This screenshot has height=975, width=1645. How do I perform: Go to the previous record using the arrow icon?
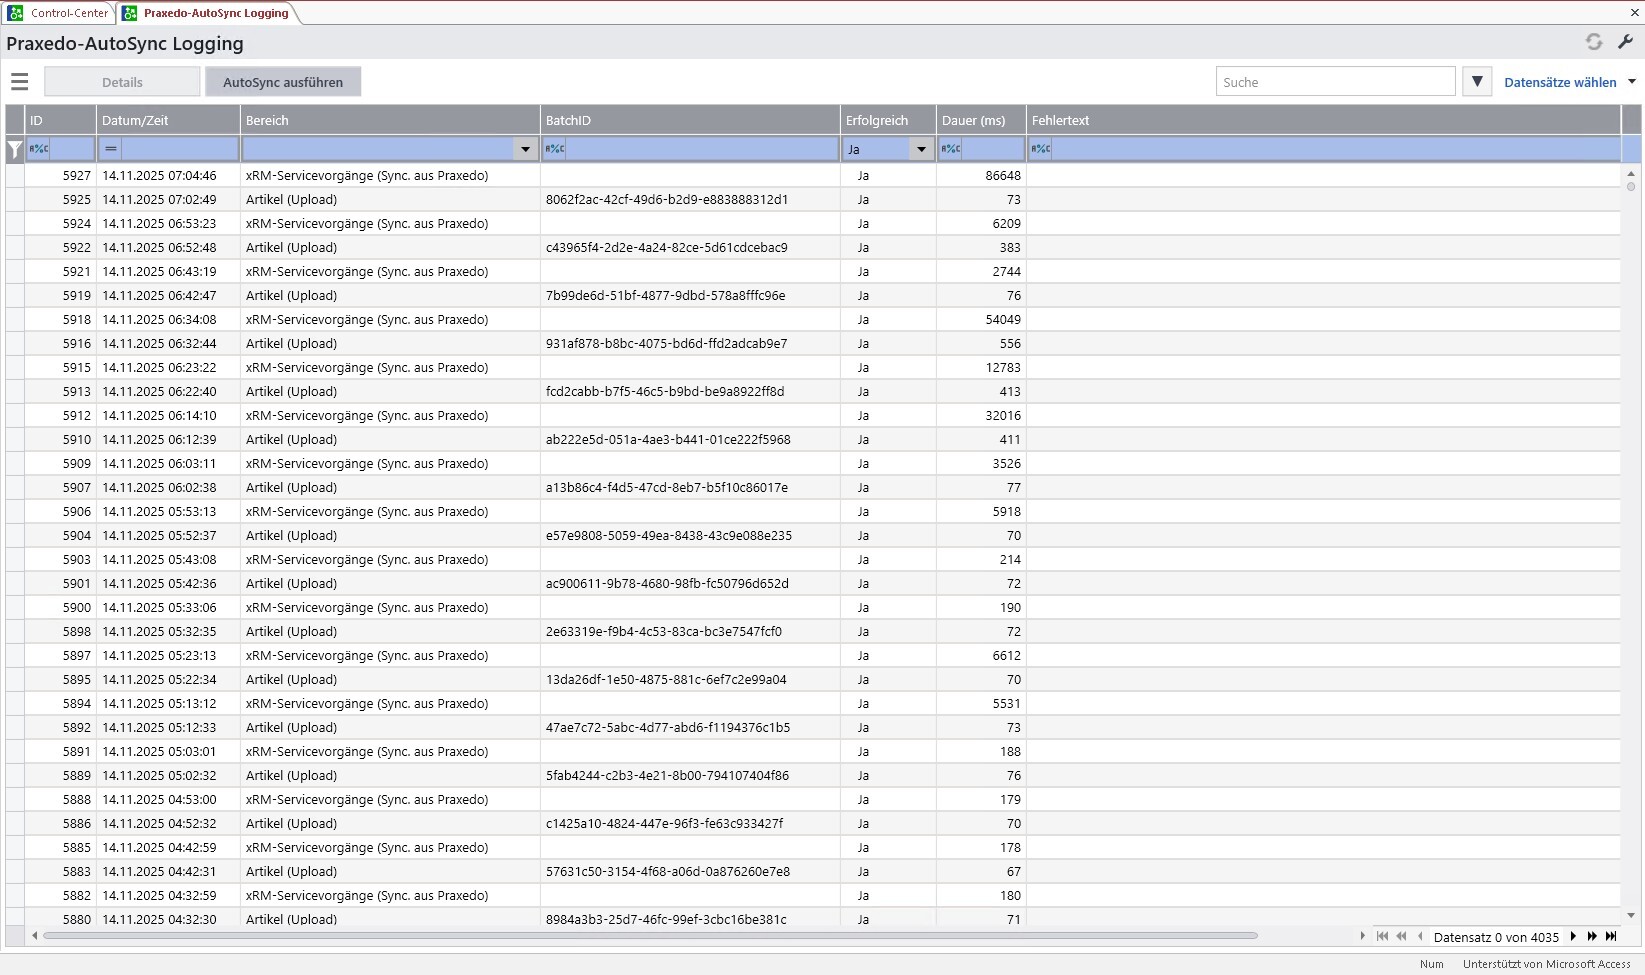coord(1419,937)
